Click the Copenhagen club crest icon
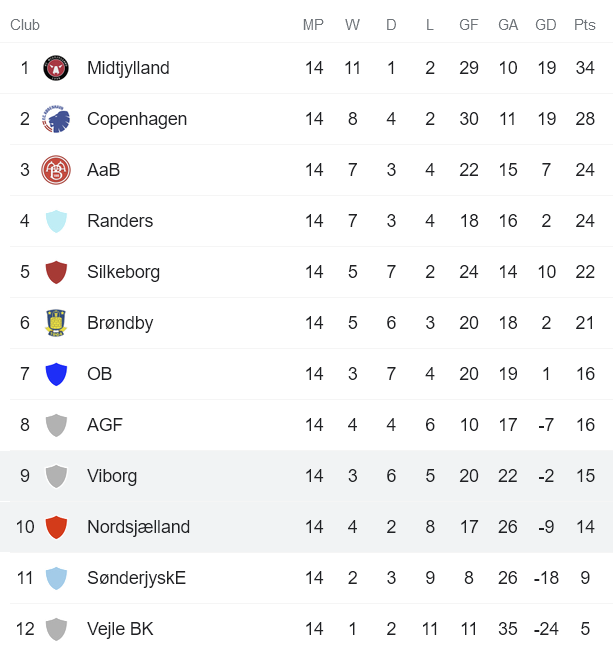 click(56, 119)
